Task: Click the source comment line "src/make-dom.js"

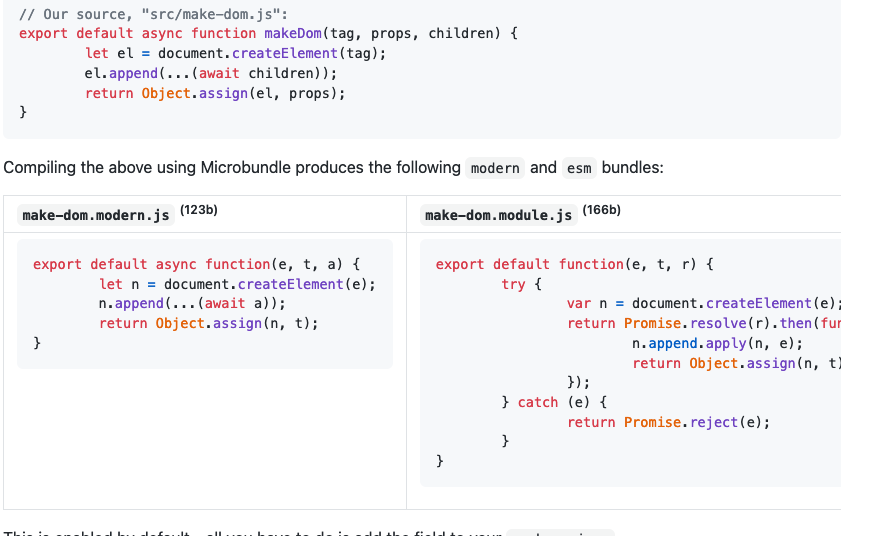Action: [153, 14]
